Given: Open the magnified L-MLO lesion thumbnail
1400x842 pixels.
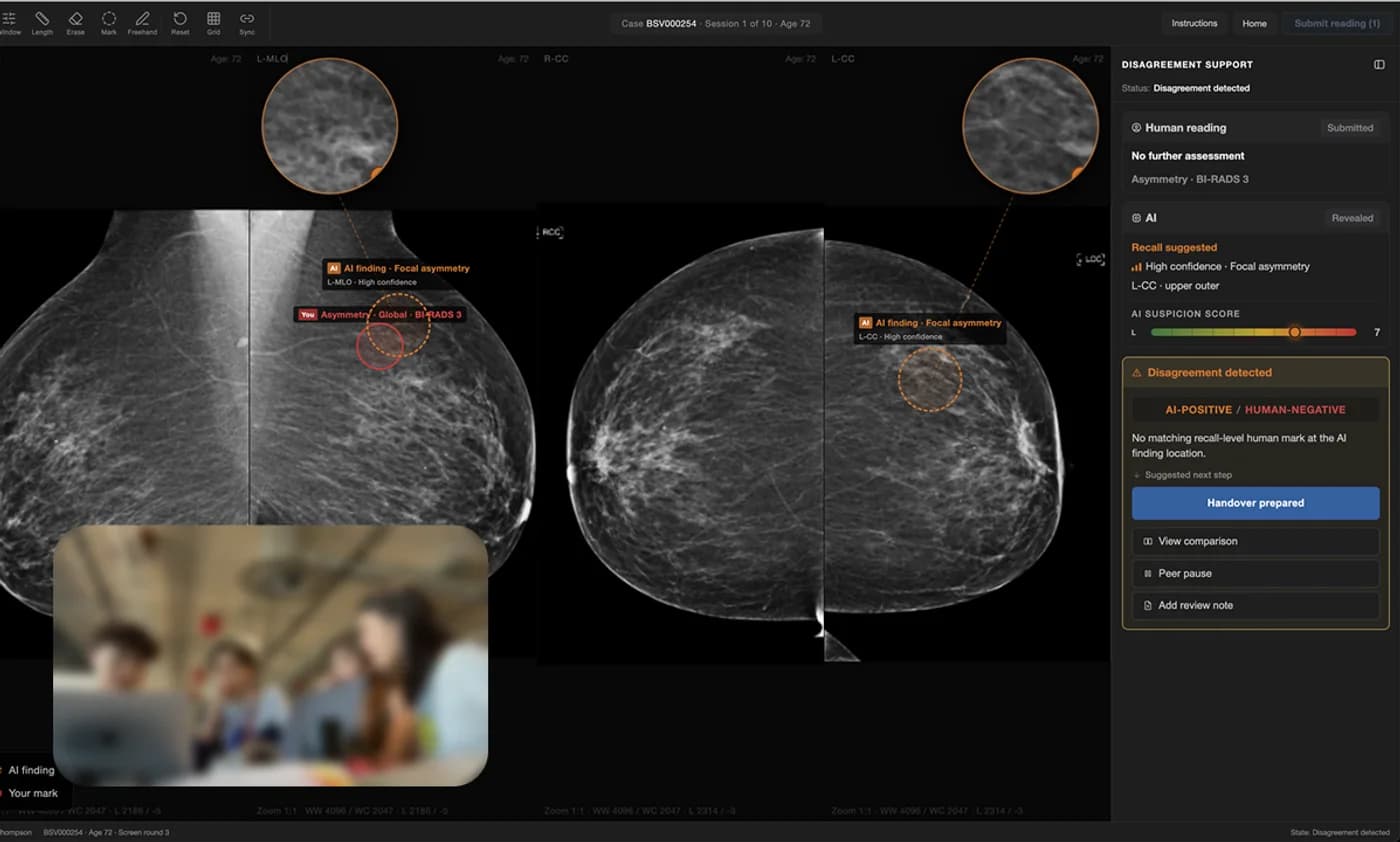Looking at the screenshot, I should tap(330, 125).
